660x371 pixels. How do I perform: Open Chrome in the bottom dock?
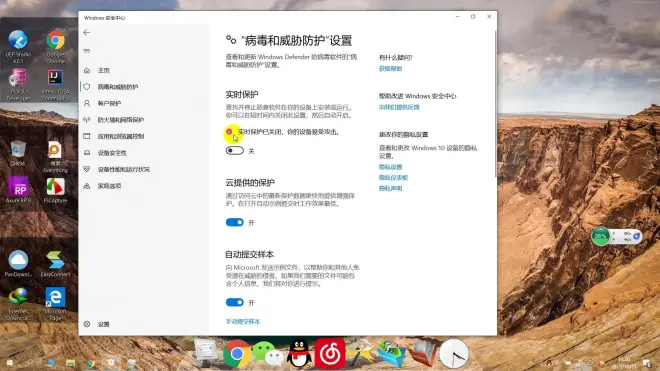tap(237, 354)
